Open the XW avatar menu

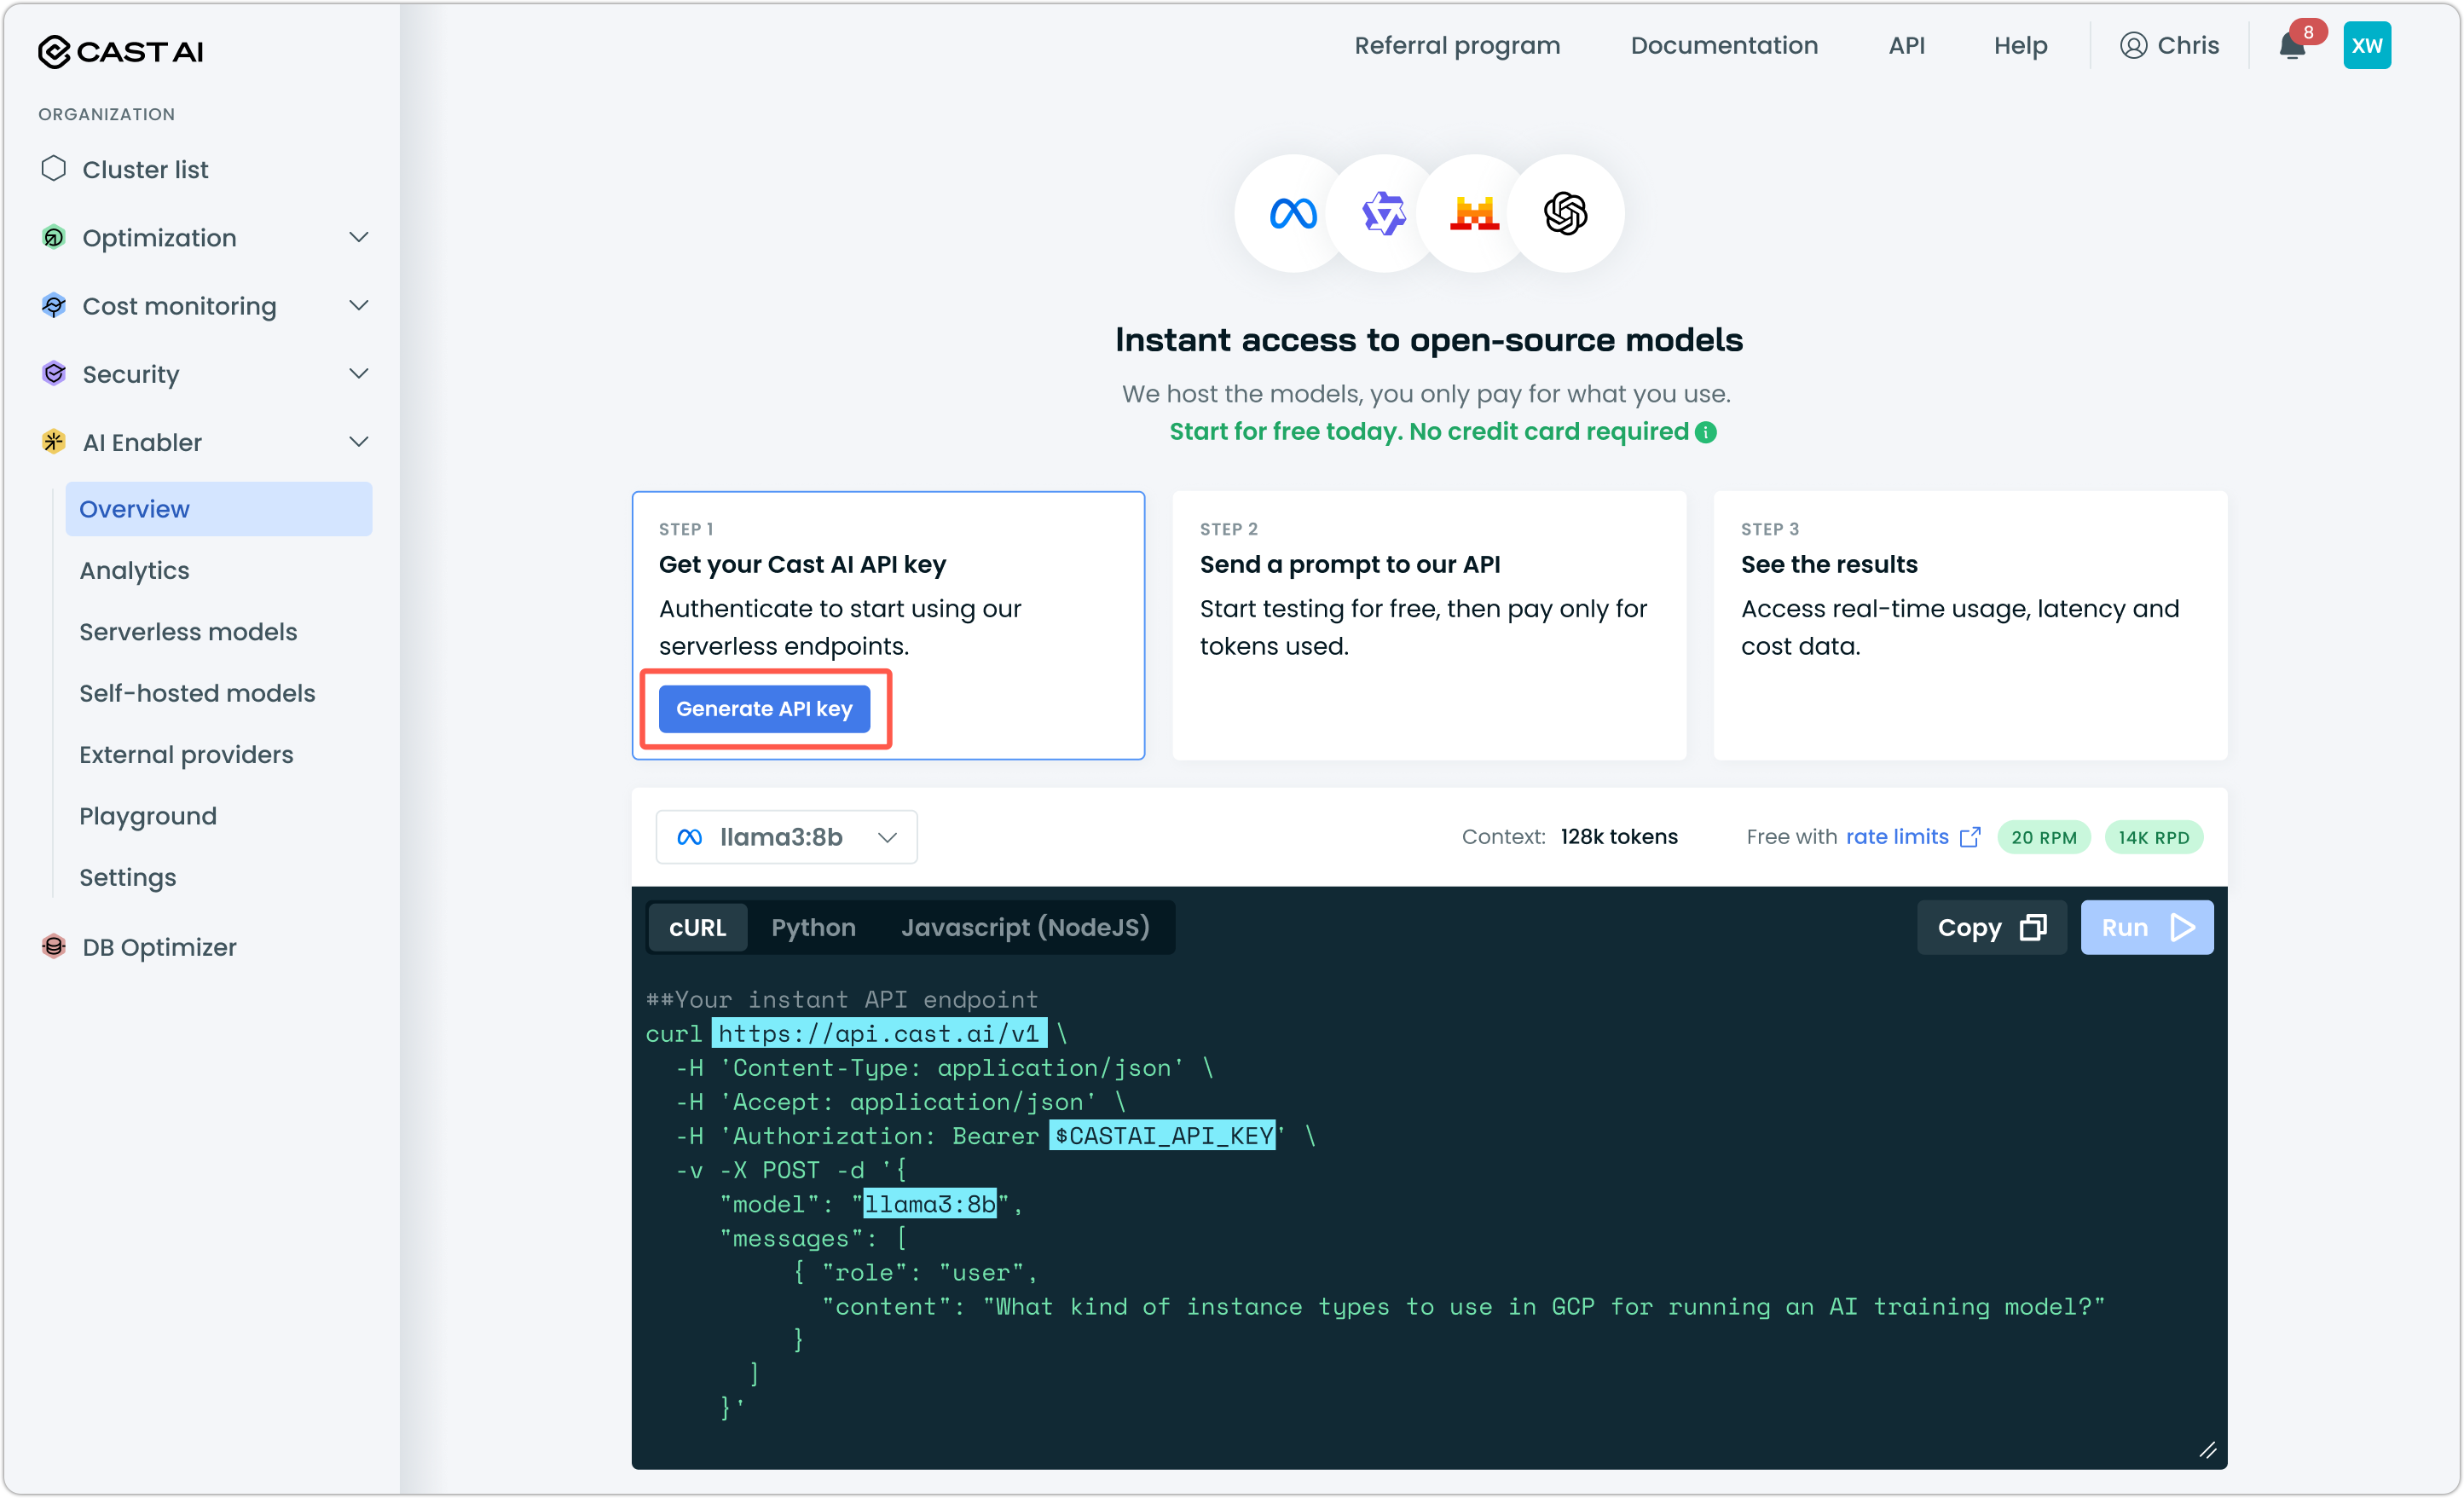click(x=2366, y=46)
